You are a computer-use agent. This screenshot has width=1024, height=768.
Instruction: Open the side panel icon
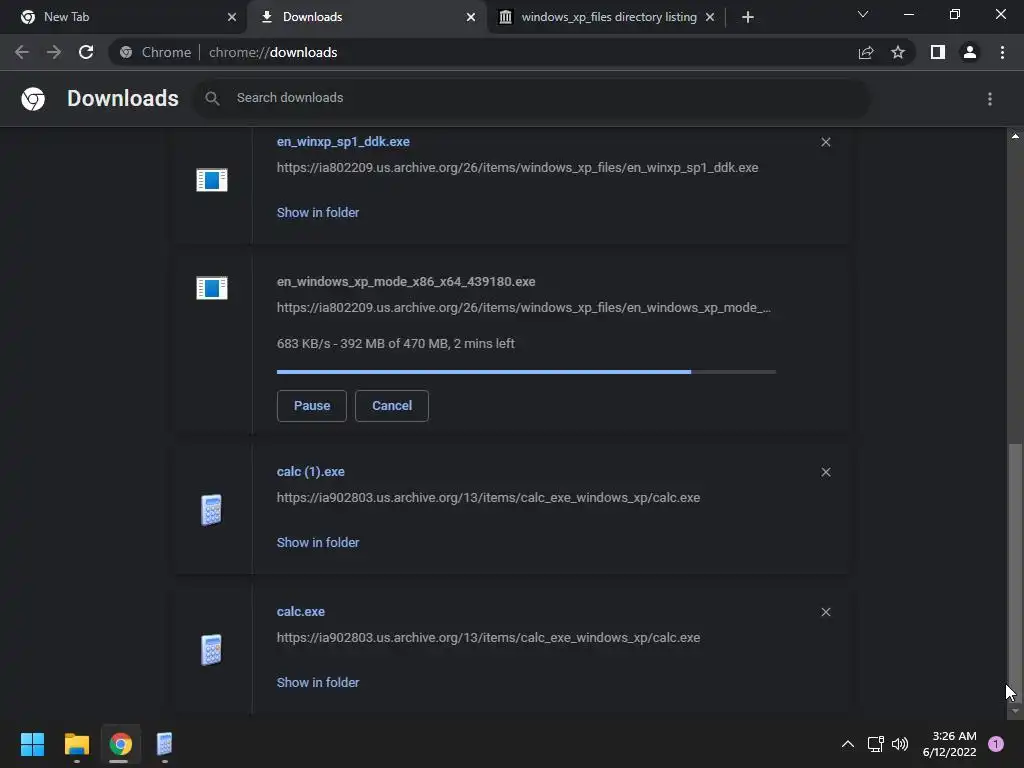938,52
